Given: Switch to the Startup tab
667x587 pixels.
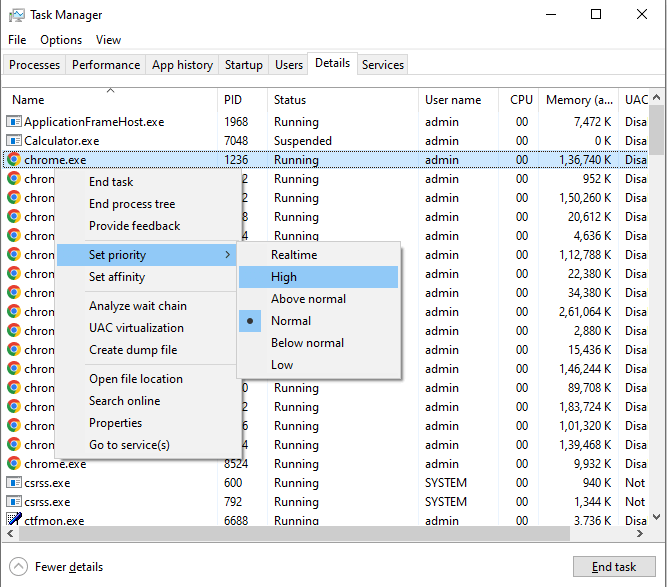Looking at the screenshot, I should click(244, 65).
